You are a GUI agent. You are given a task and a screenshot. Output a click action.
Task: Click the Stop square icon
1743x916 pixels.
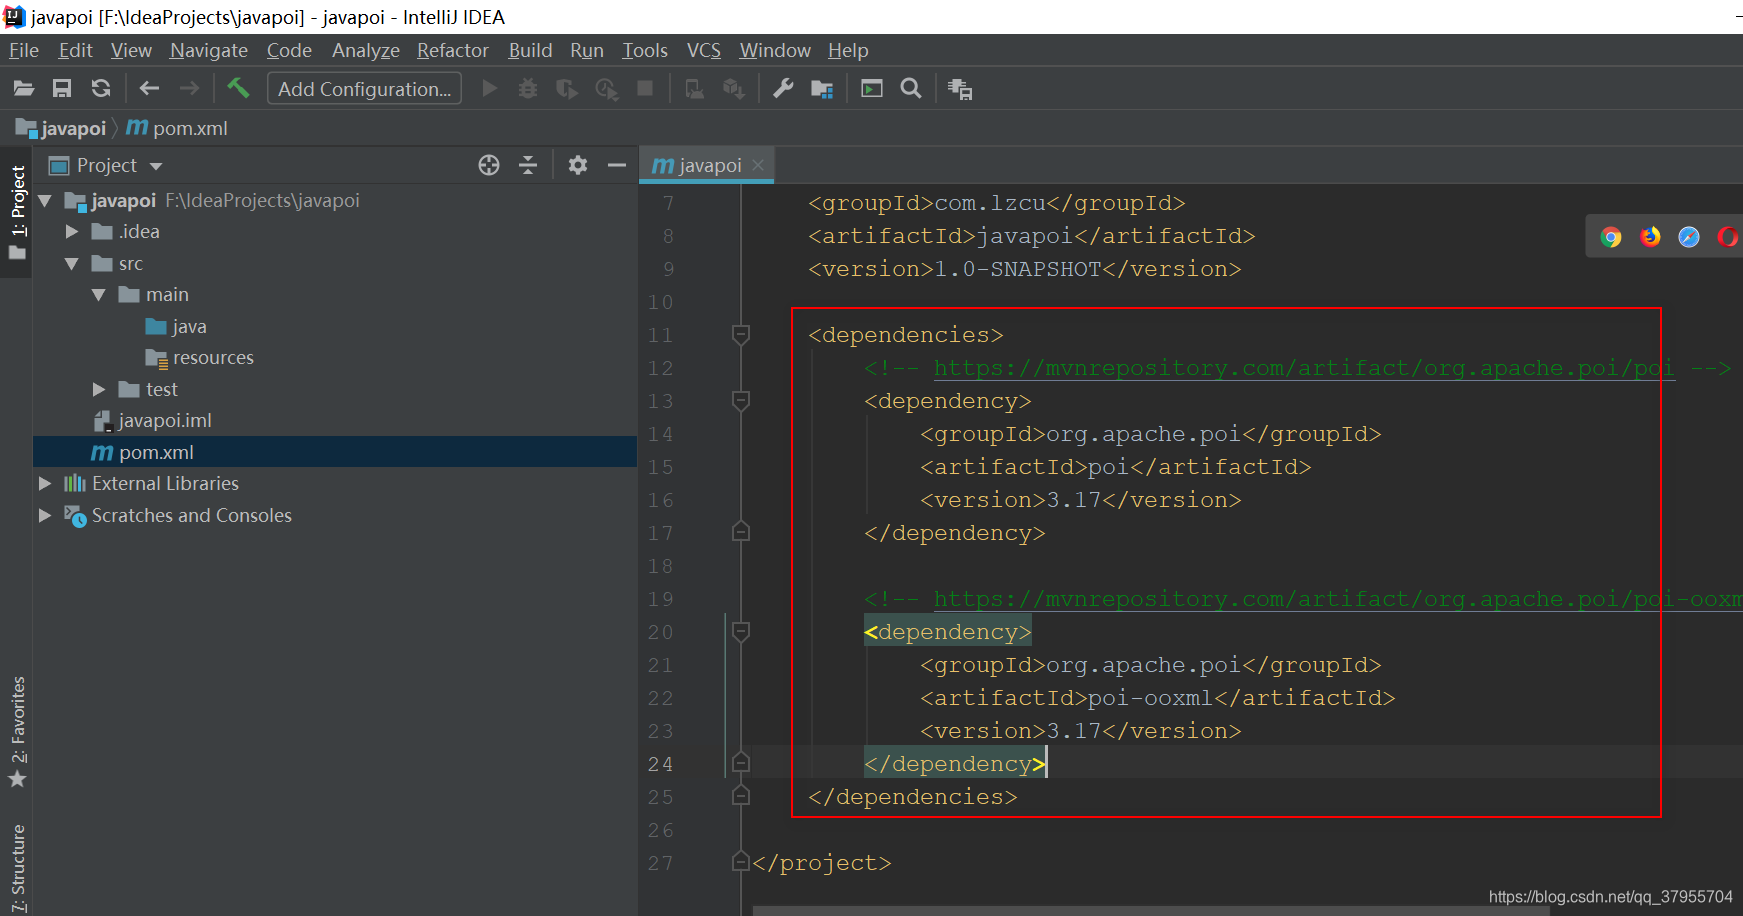click(x=645, y=89)
